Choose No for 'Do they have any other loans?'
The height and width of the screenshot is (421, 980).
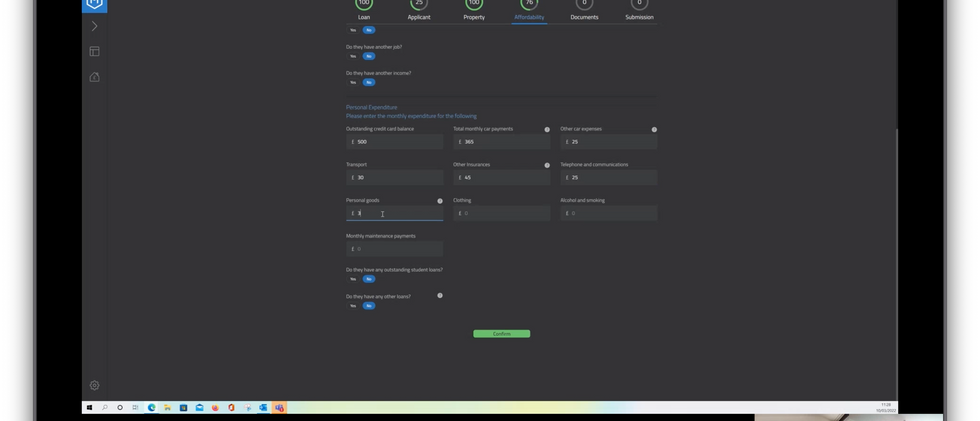point(369,306)
